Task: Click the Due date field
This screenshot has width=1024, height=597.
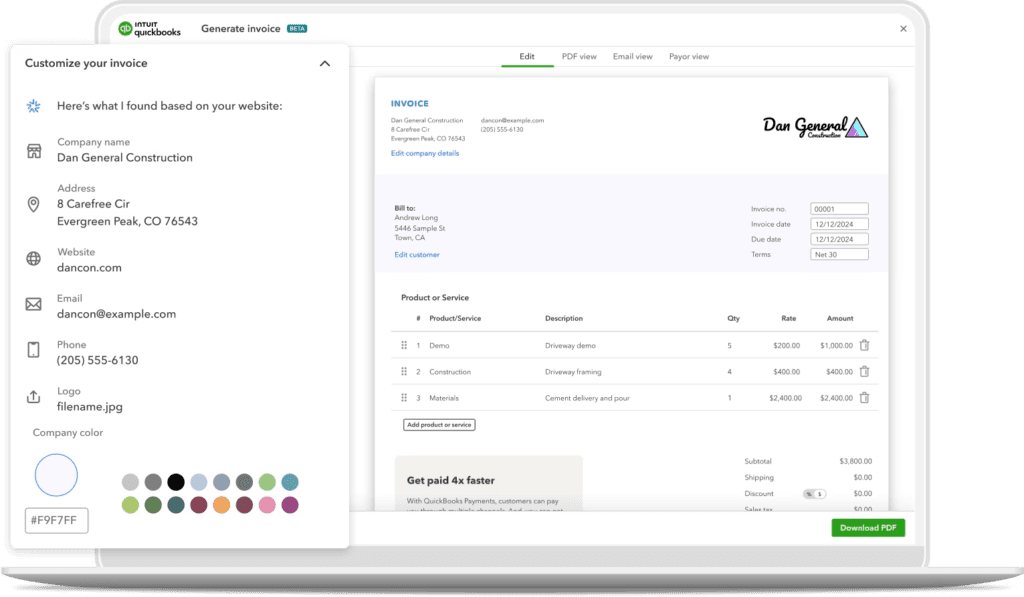Action: 839,239
